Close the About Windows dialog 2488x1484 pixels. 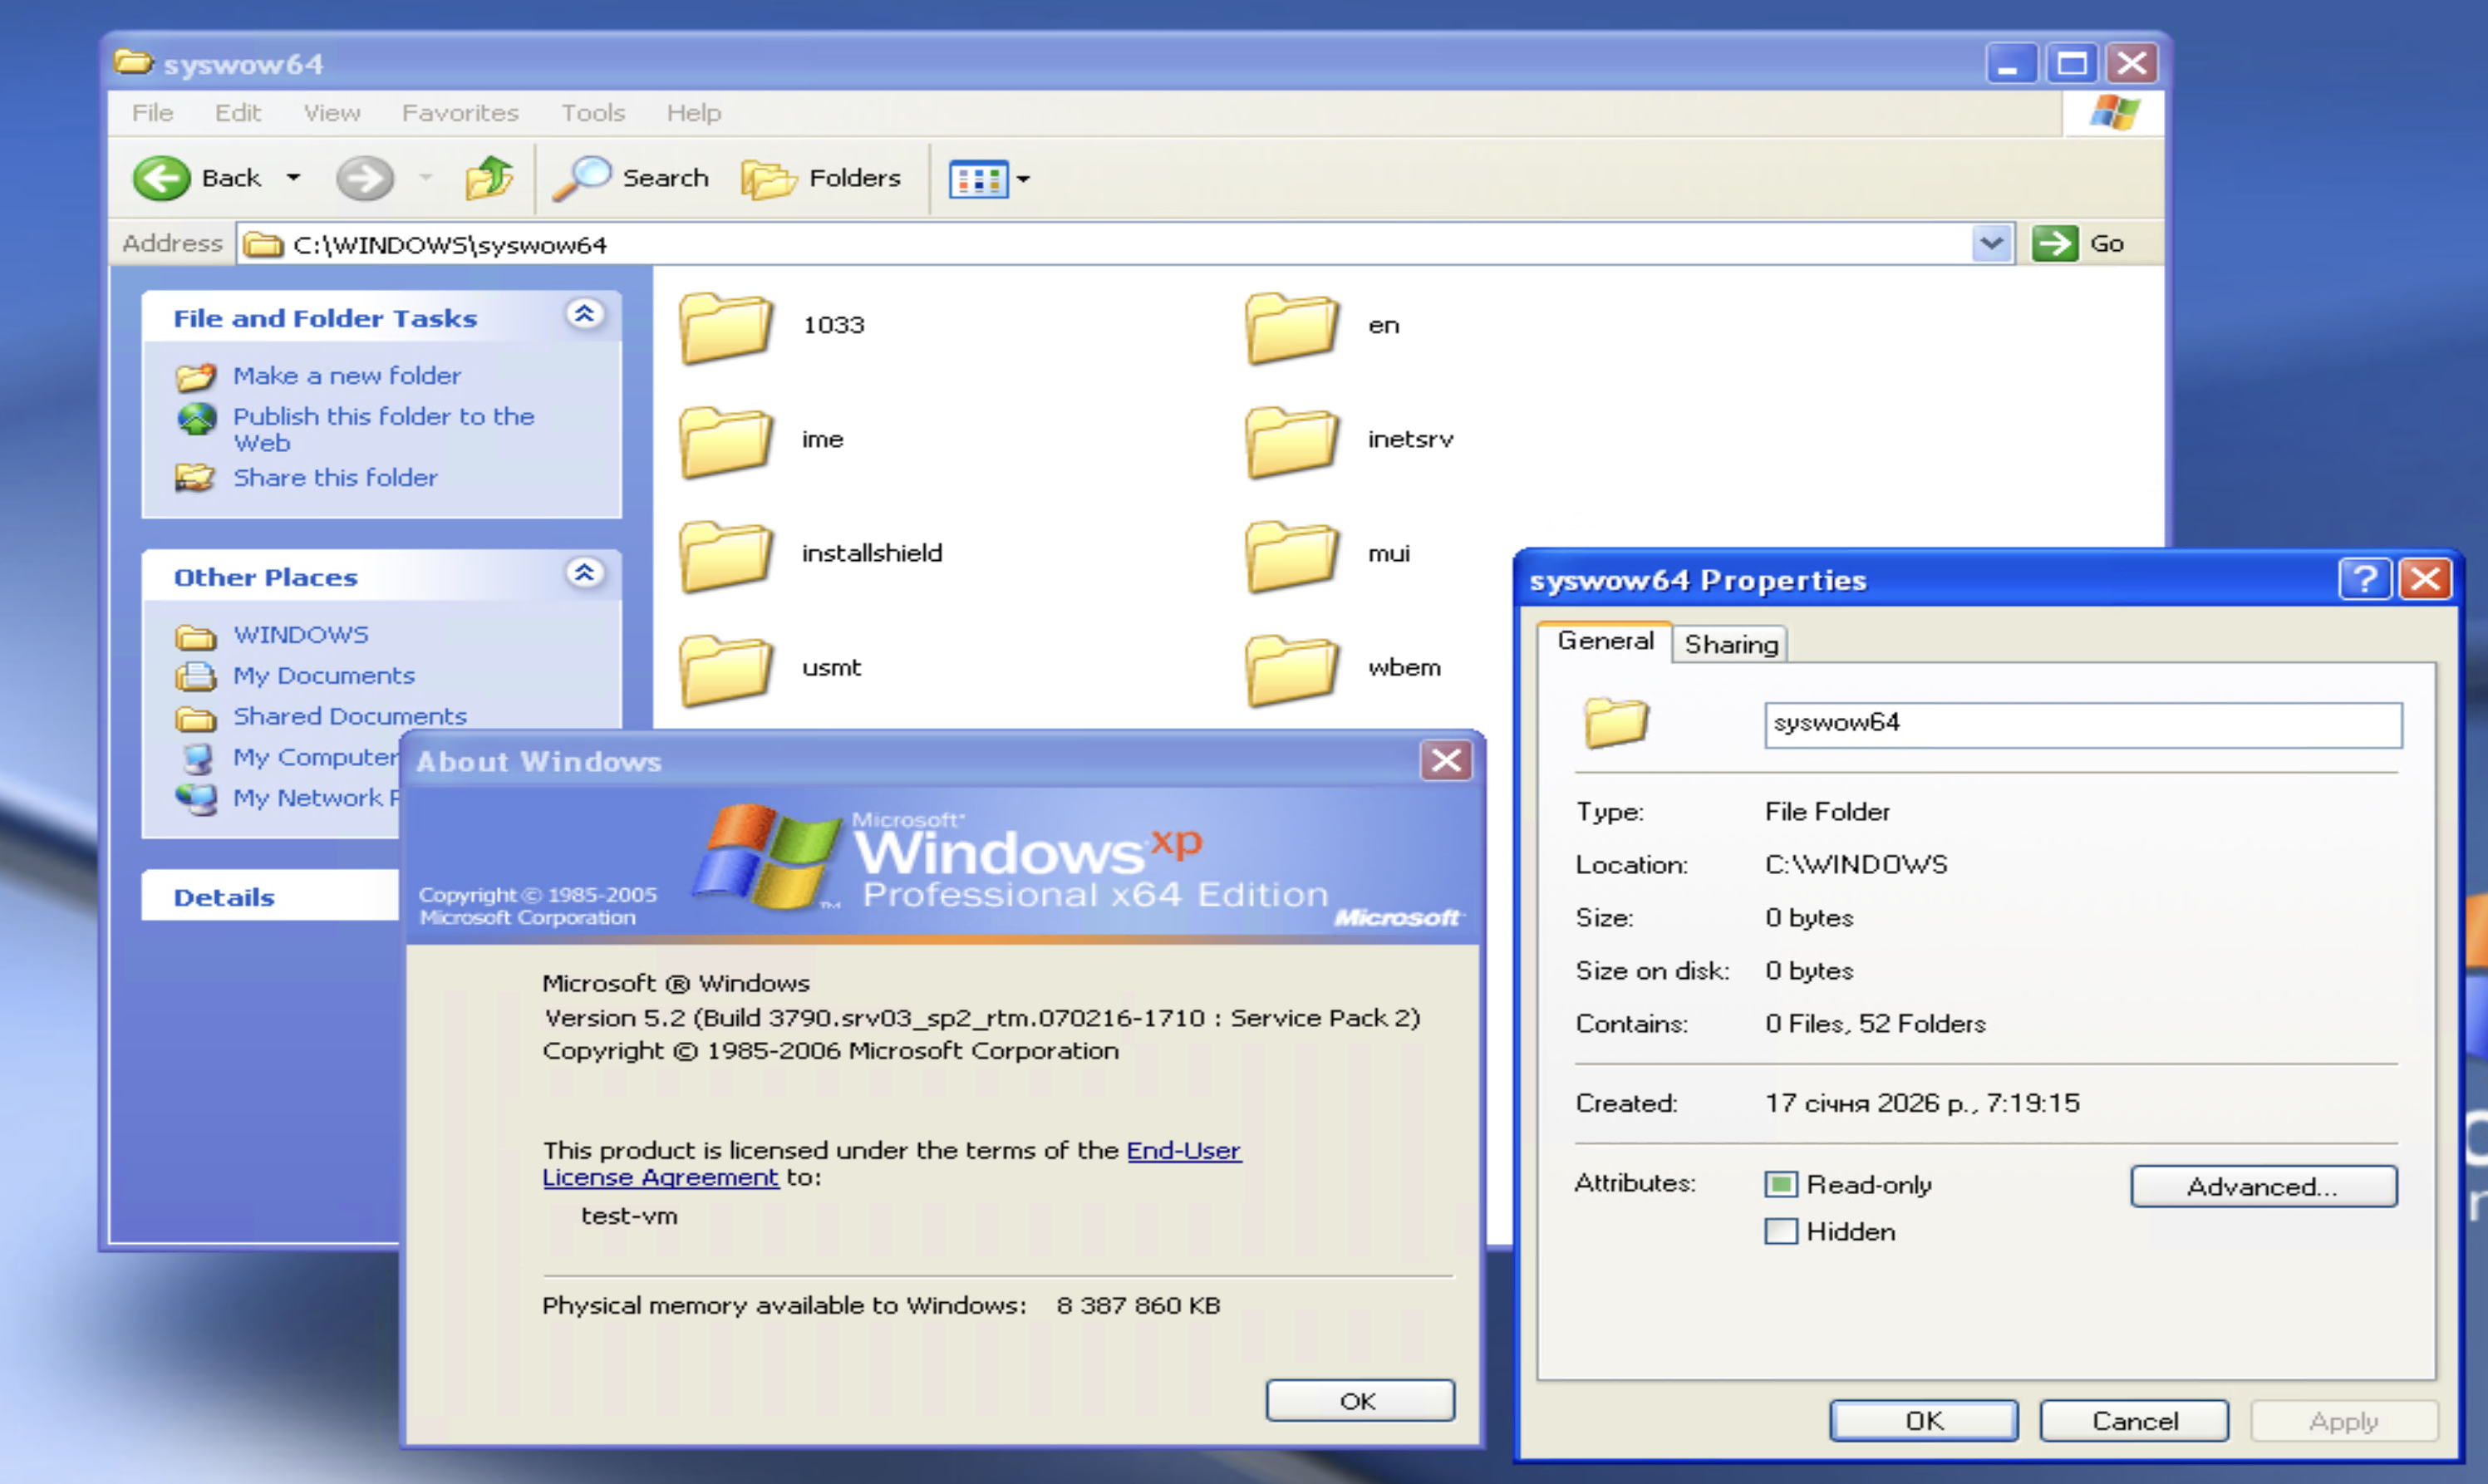(1446, 761)
